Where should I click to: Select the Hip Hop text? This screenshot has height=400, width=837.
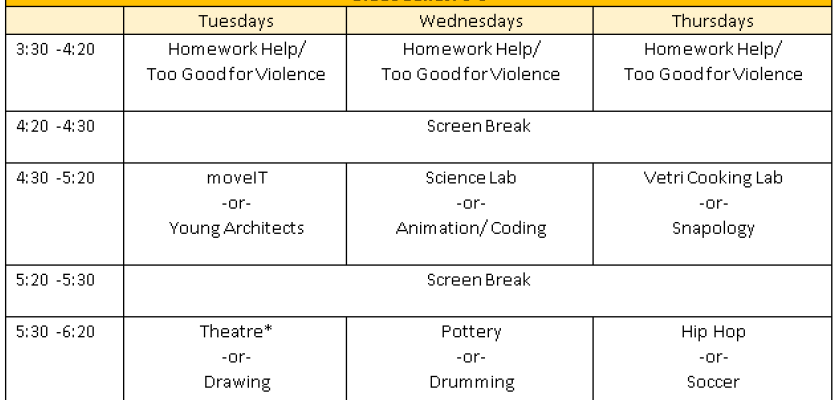[713, 331]
